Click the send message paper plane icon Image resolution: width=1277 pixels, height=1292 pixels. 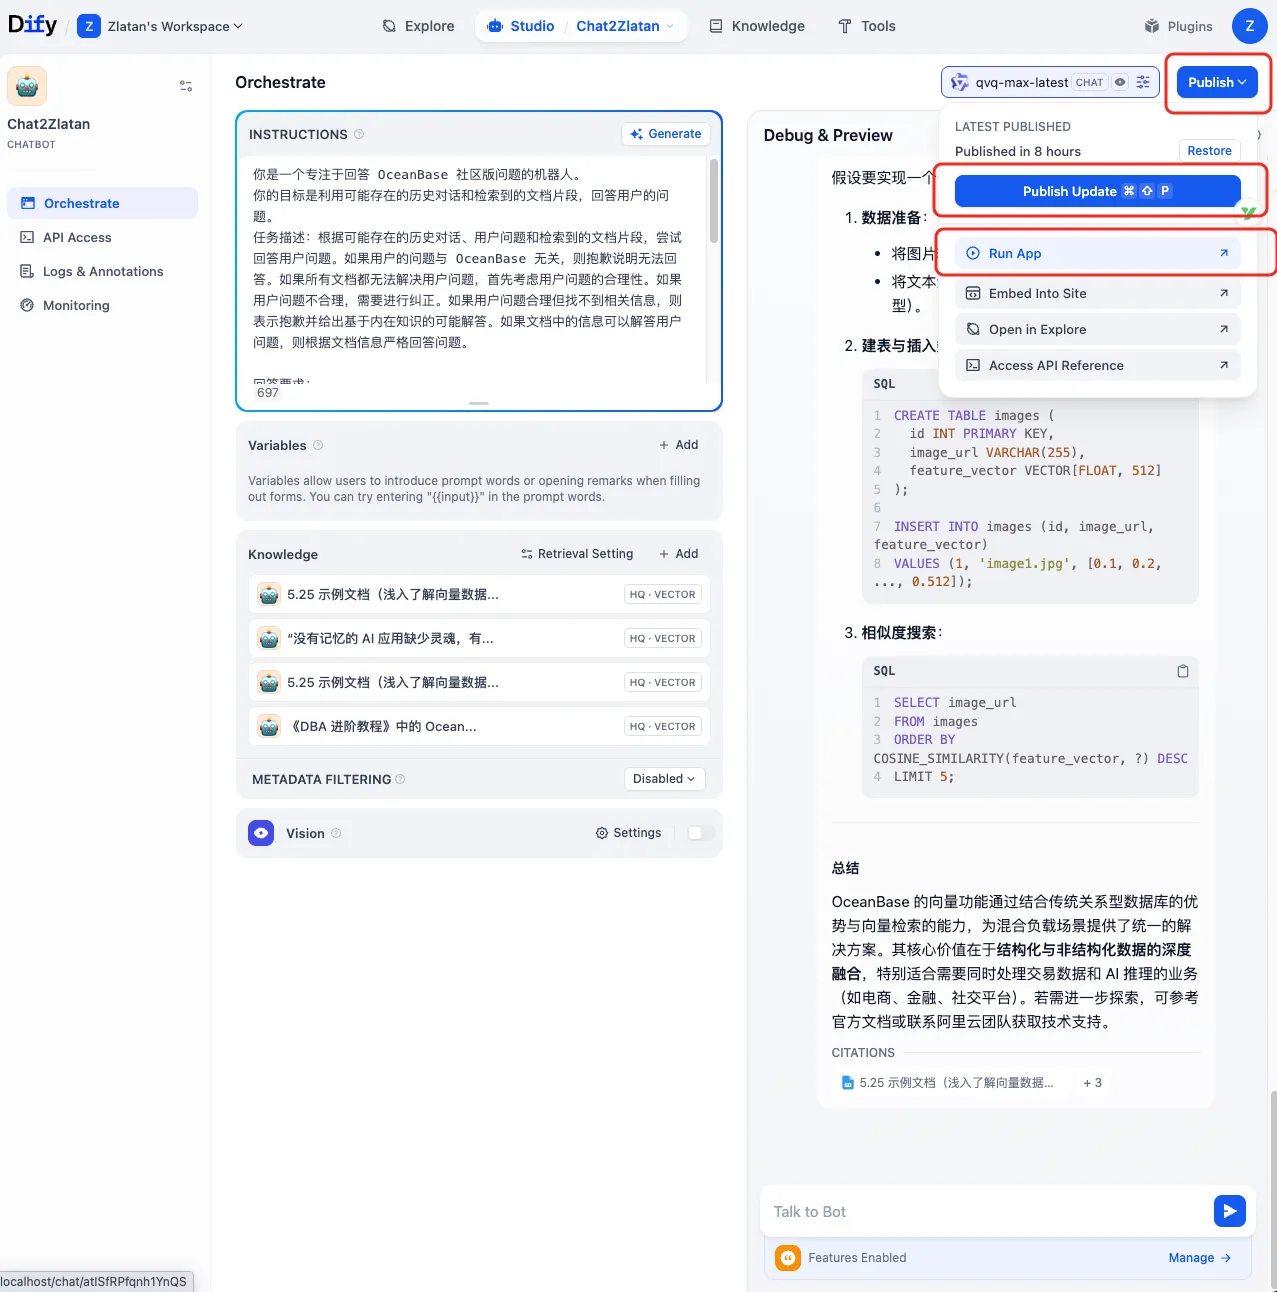[x=1229, y=1211]
